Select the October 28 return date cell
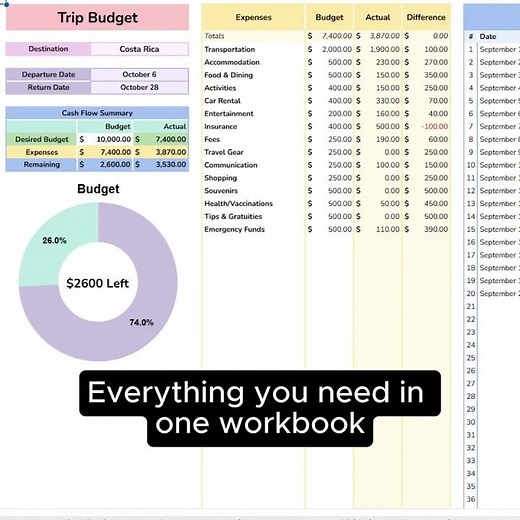Viewport: 520px width, 520px height. coord(139,87)
